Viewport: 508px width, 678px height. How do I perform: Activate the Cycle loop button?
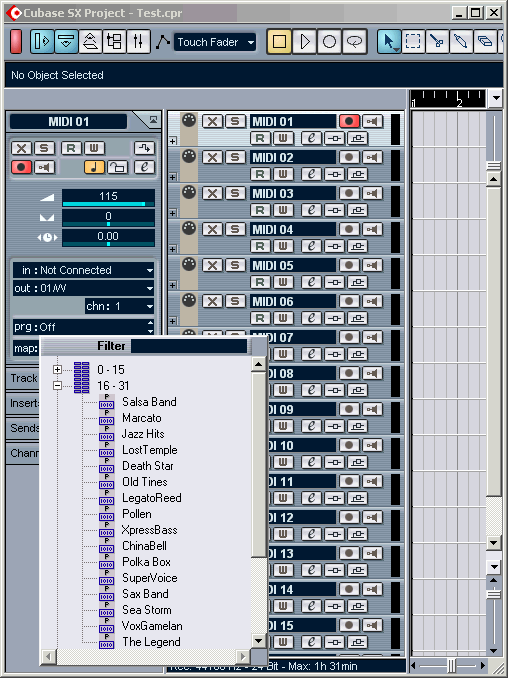click(355, 42)
